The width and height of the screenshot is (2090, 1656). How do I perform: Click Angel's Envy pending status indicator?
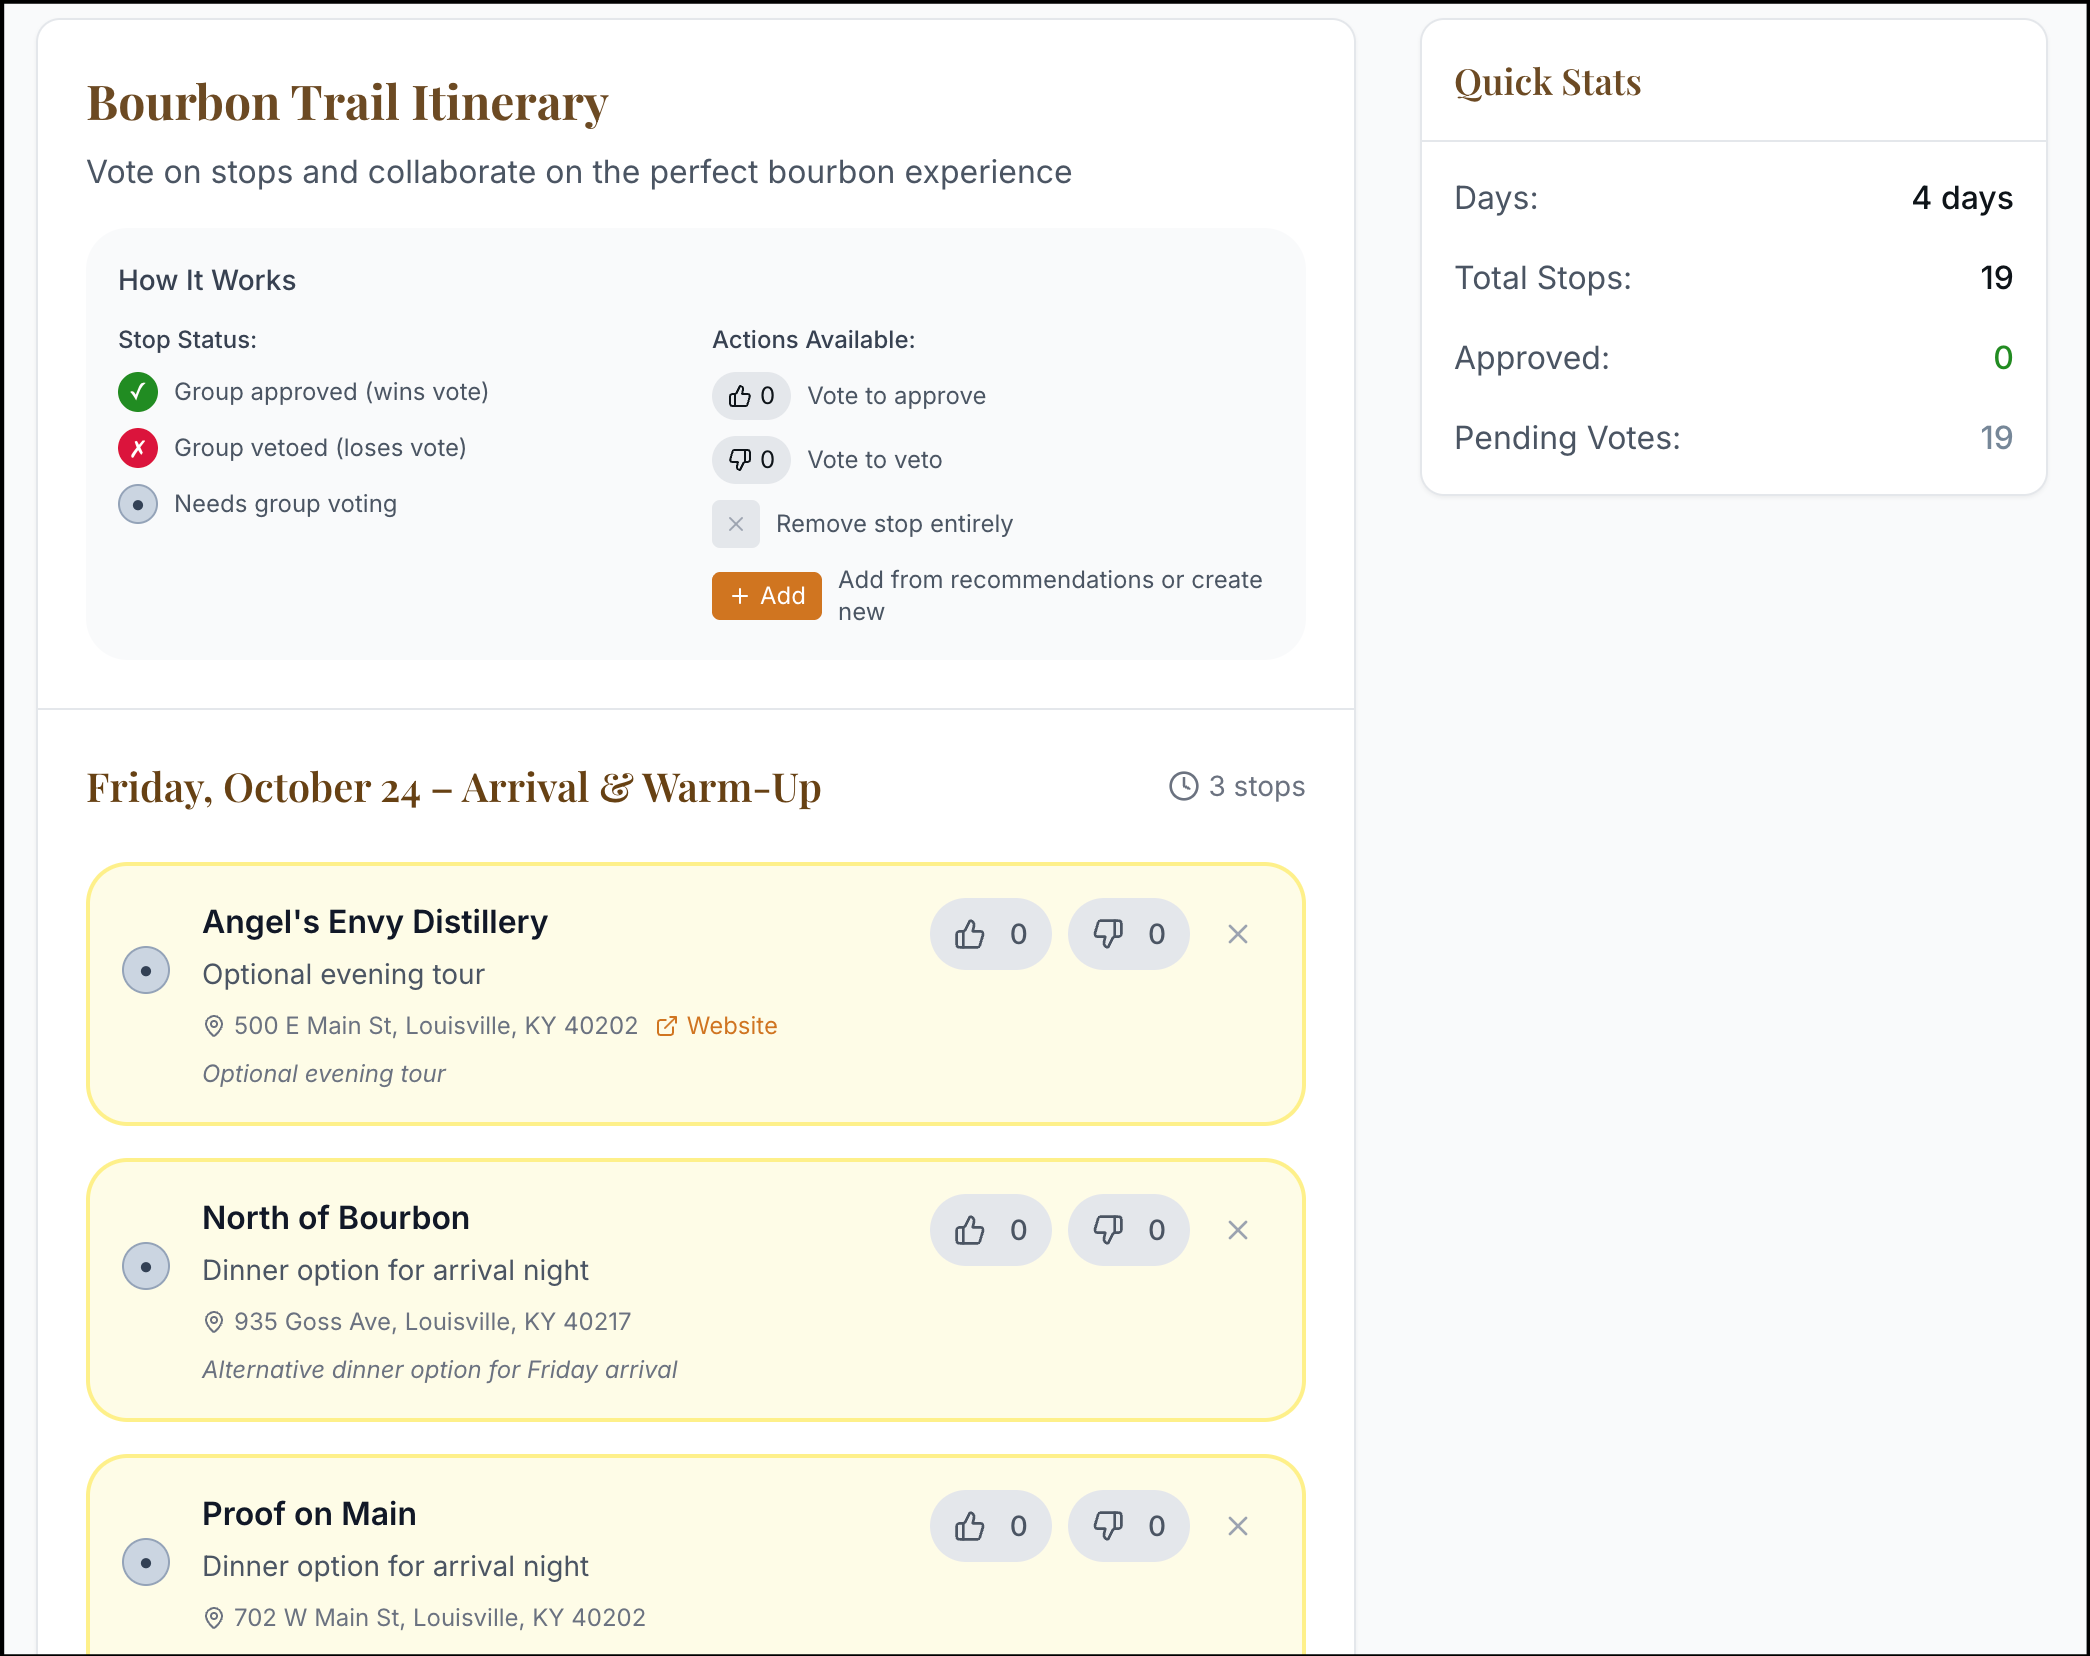coord(146,970)
